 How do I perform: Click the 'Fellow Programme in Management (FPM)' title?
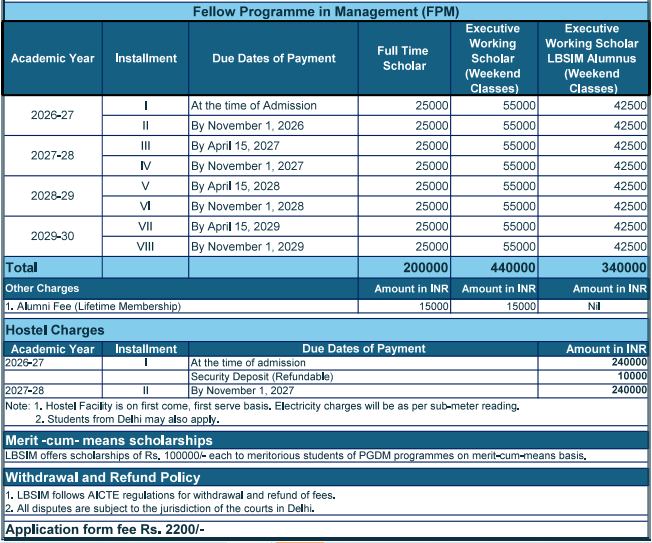[325, 11]
